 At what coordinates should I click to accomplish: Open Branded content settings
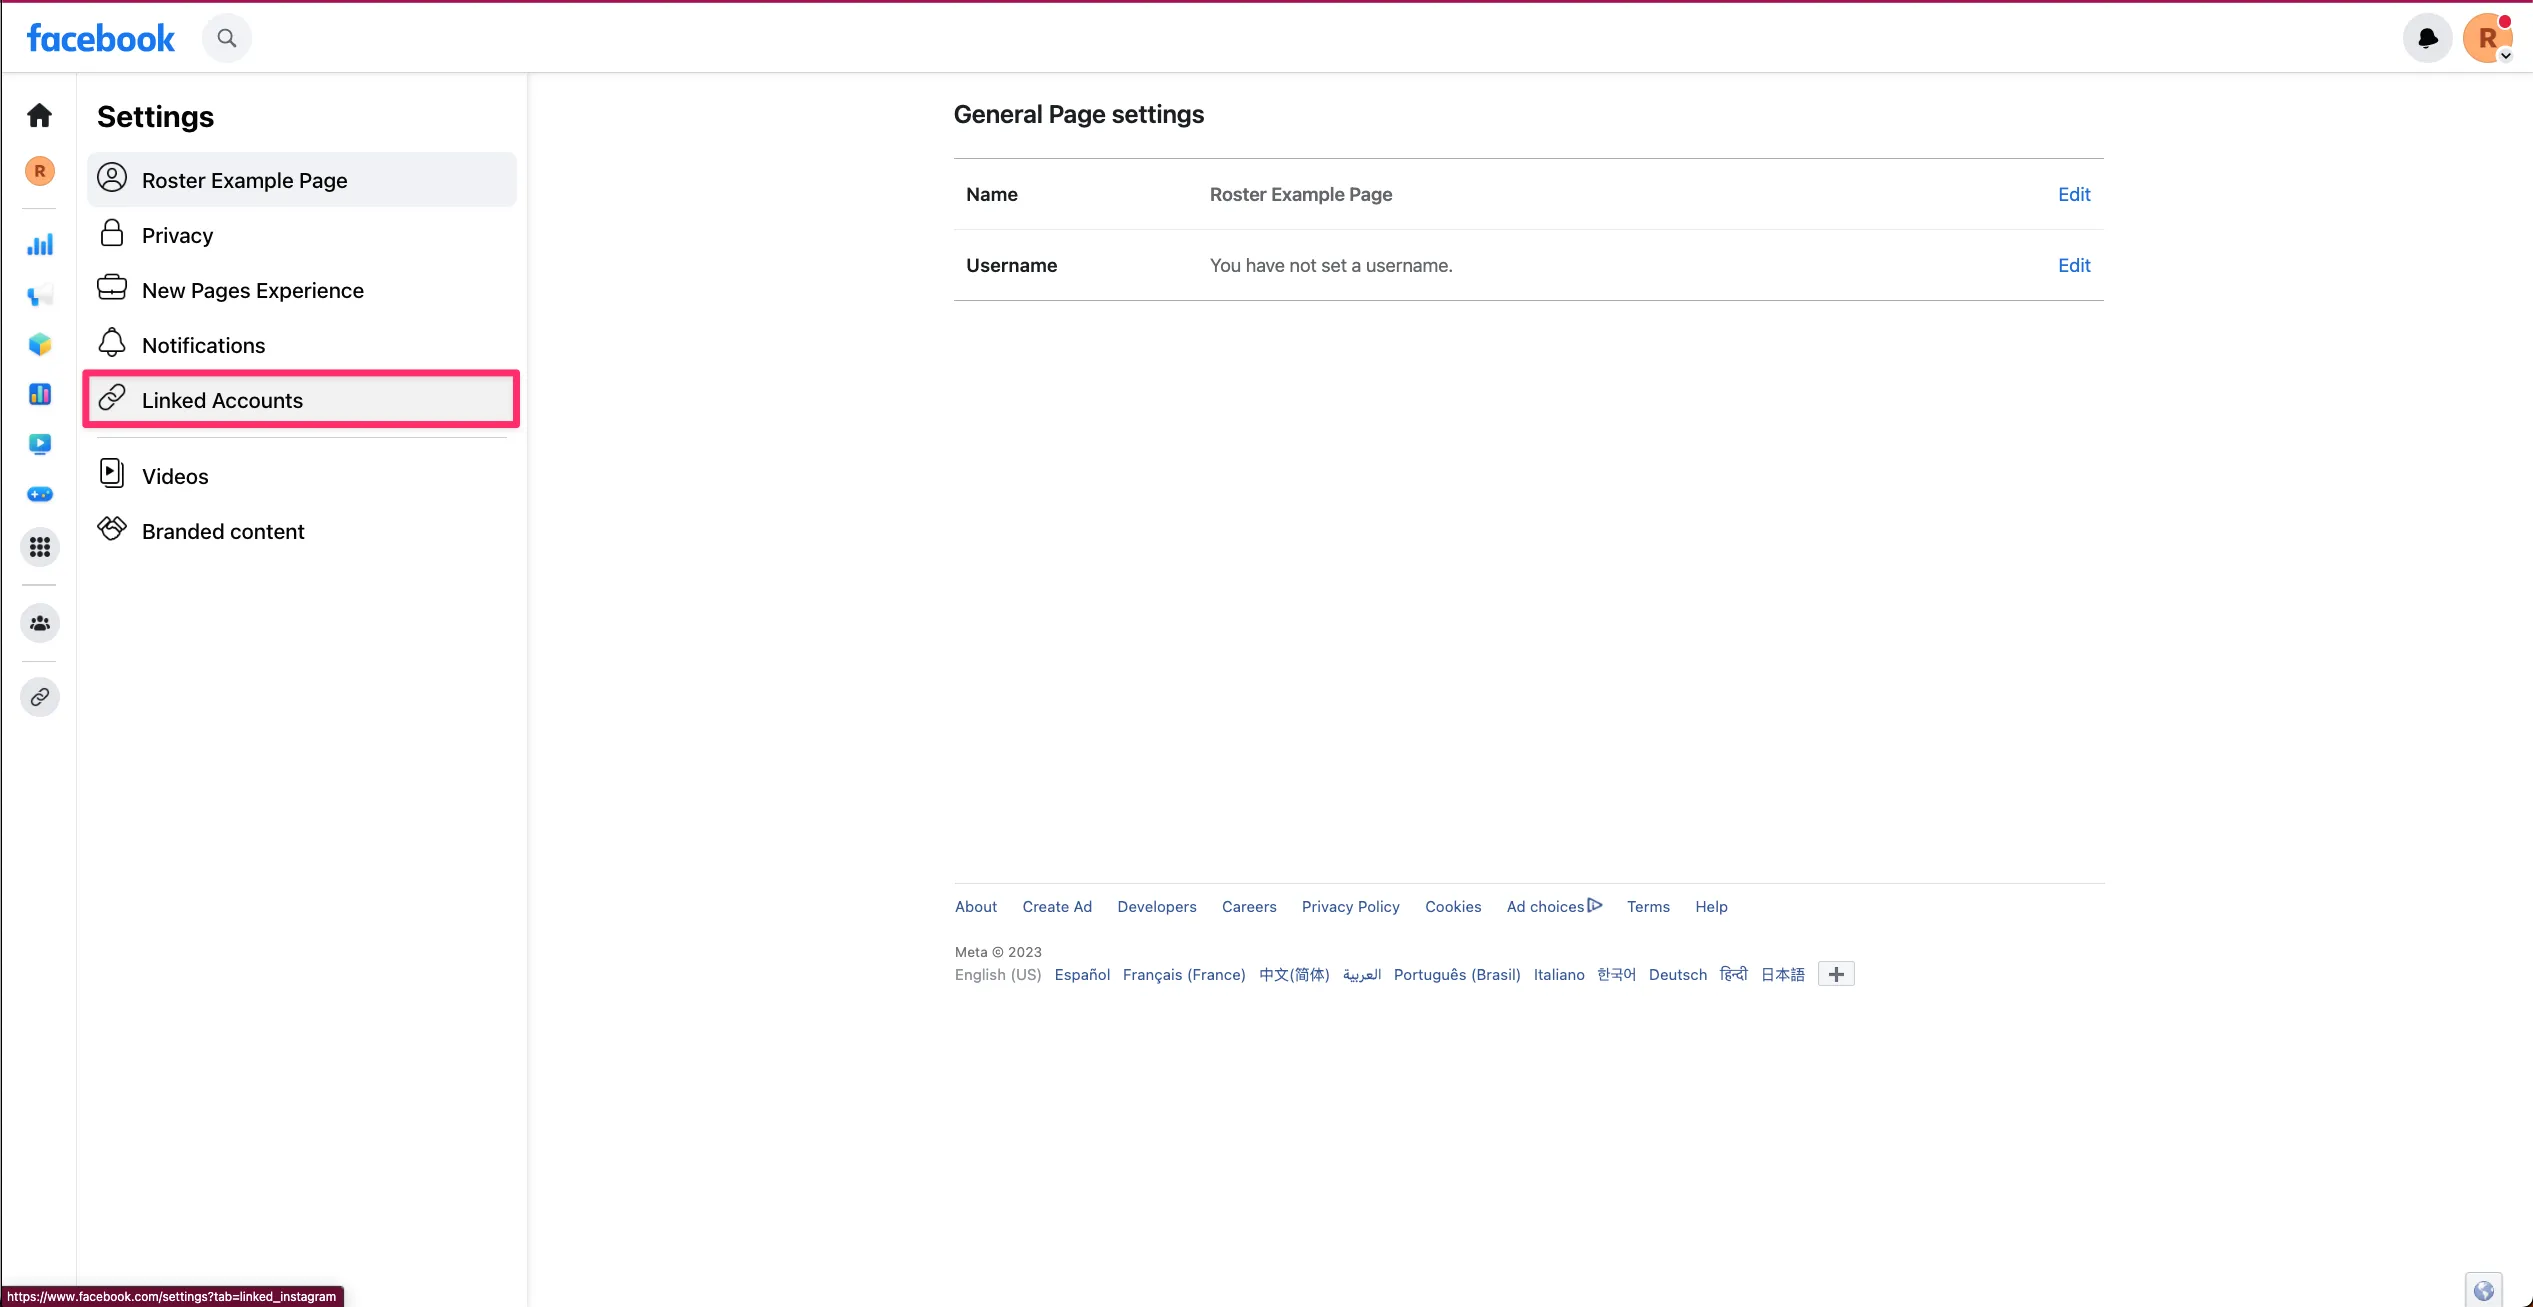click(x=302, y=531)
